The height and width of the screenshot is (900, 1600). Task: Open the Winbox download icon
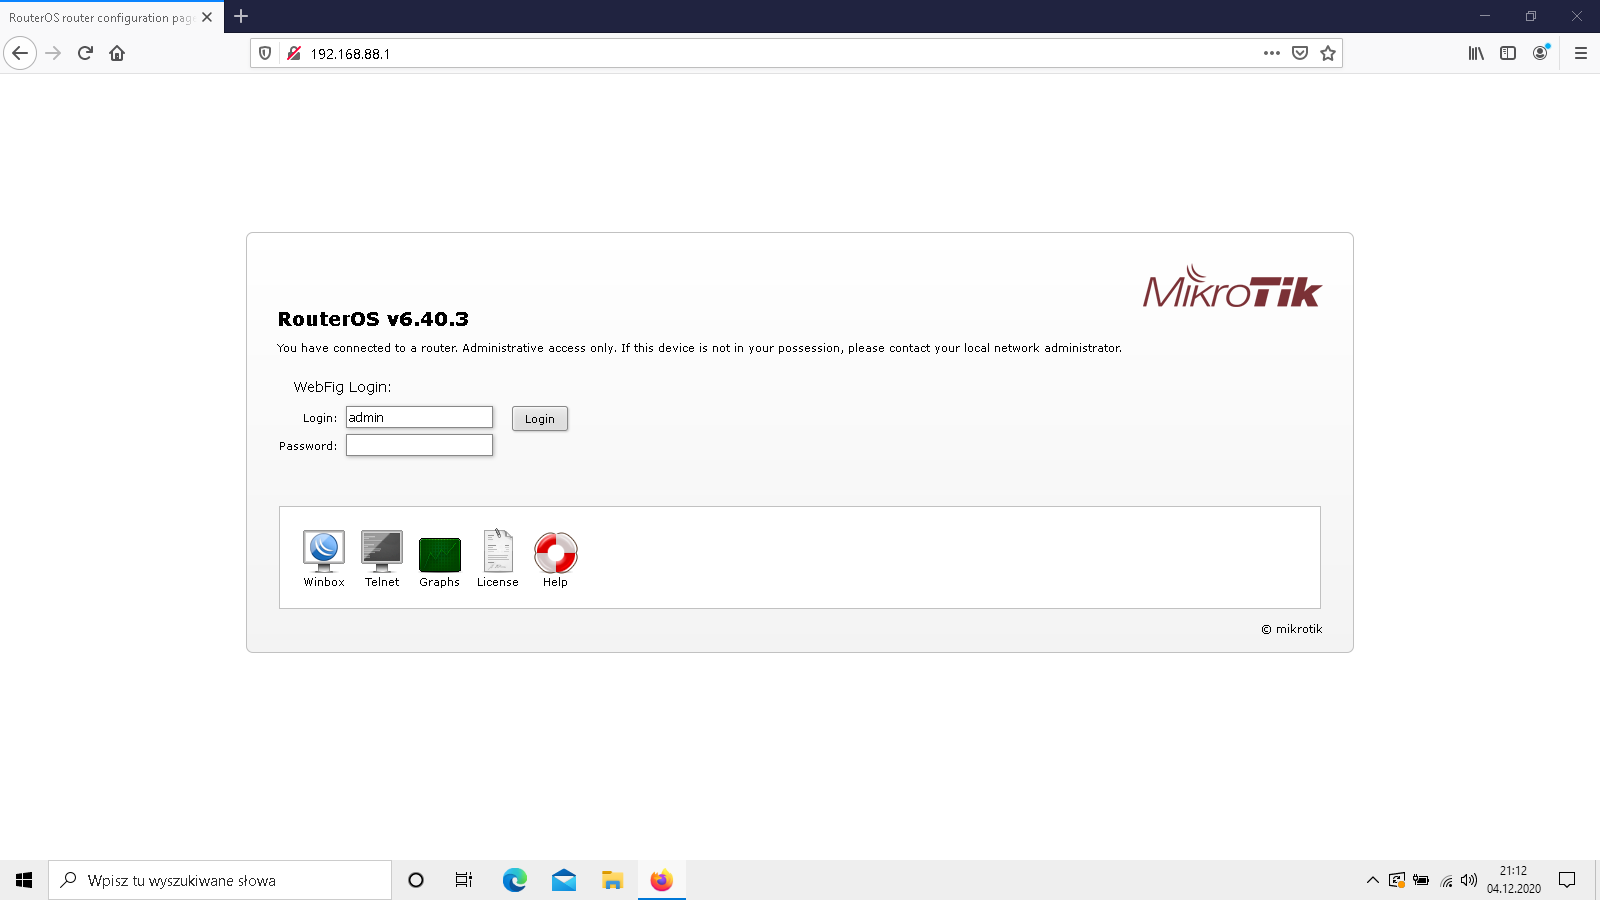click(x=324, y=558)
